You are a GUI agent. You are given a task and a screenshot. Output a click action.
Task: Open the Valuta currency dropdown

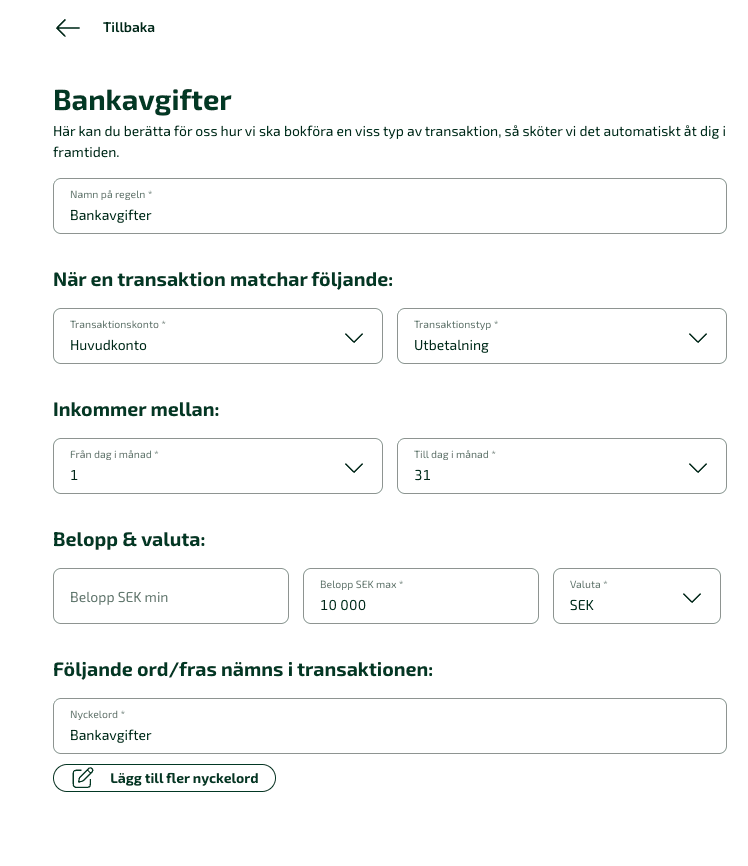[x=637, y=596]
